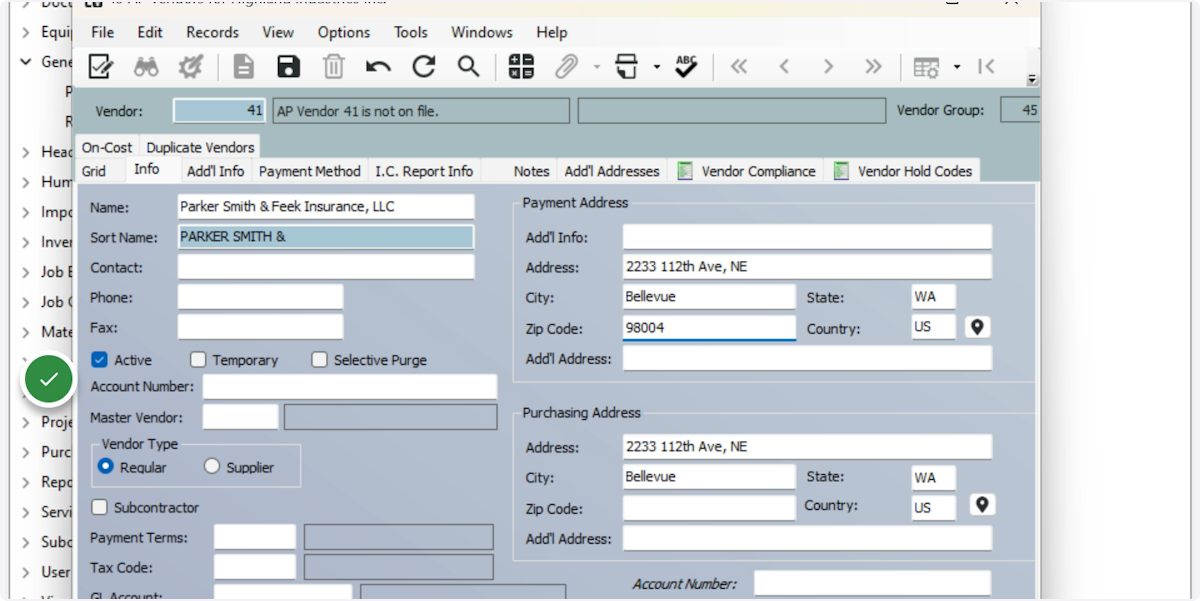Go to previous record arrow

[x=784, y=67]
